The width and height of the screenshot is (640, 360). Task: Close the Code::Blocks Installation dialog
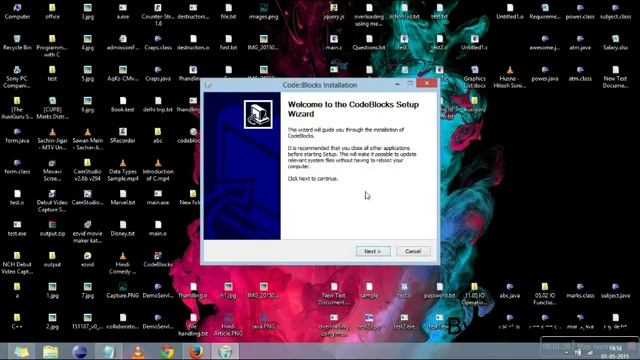point(427,84)
